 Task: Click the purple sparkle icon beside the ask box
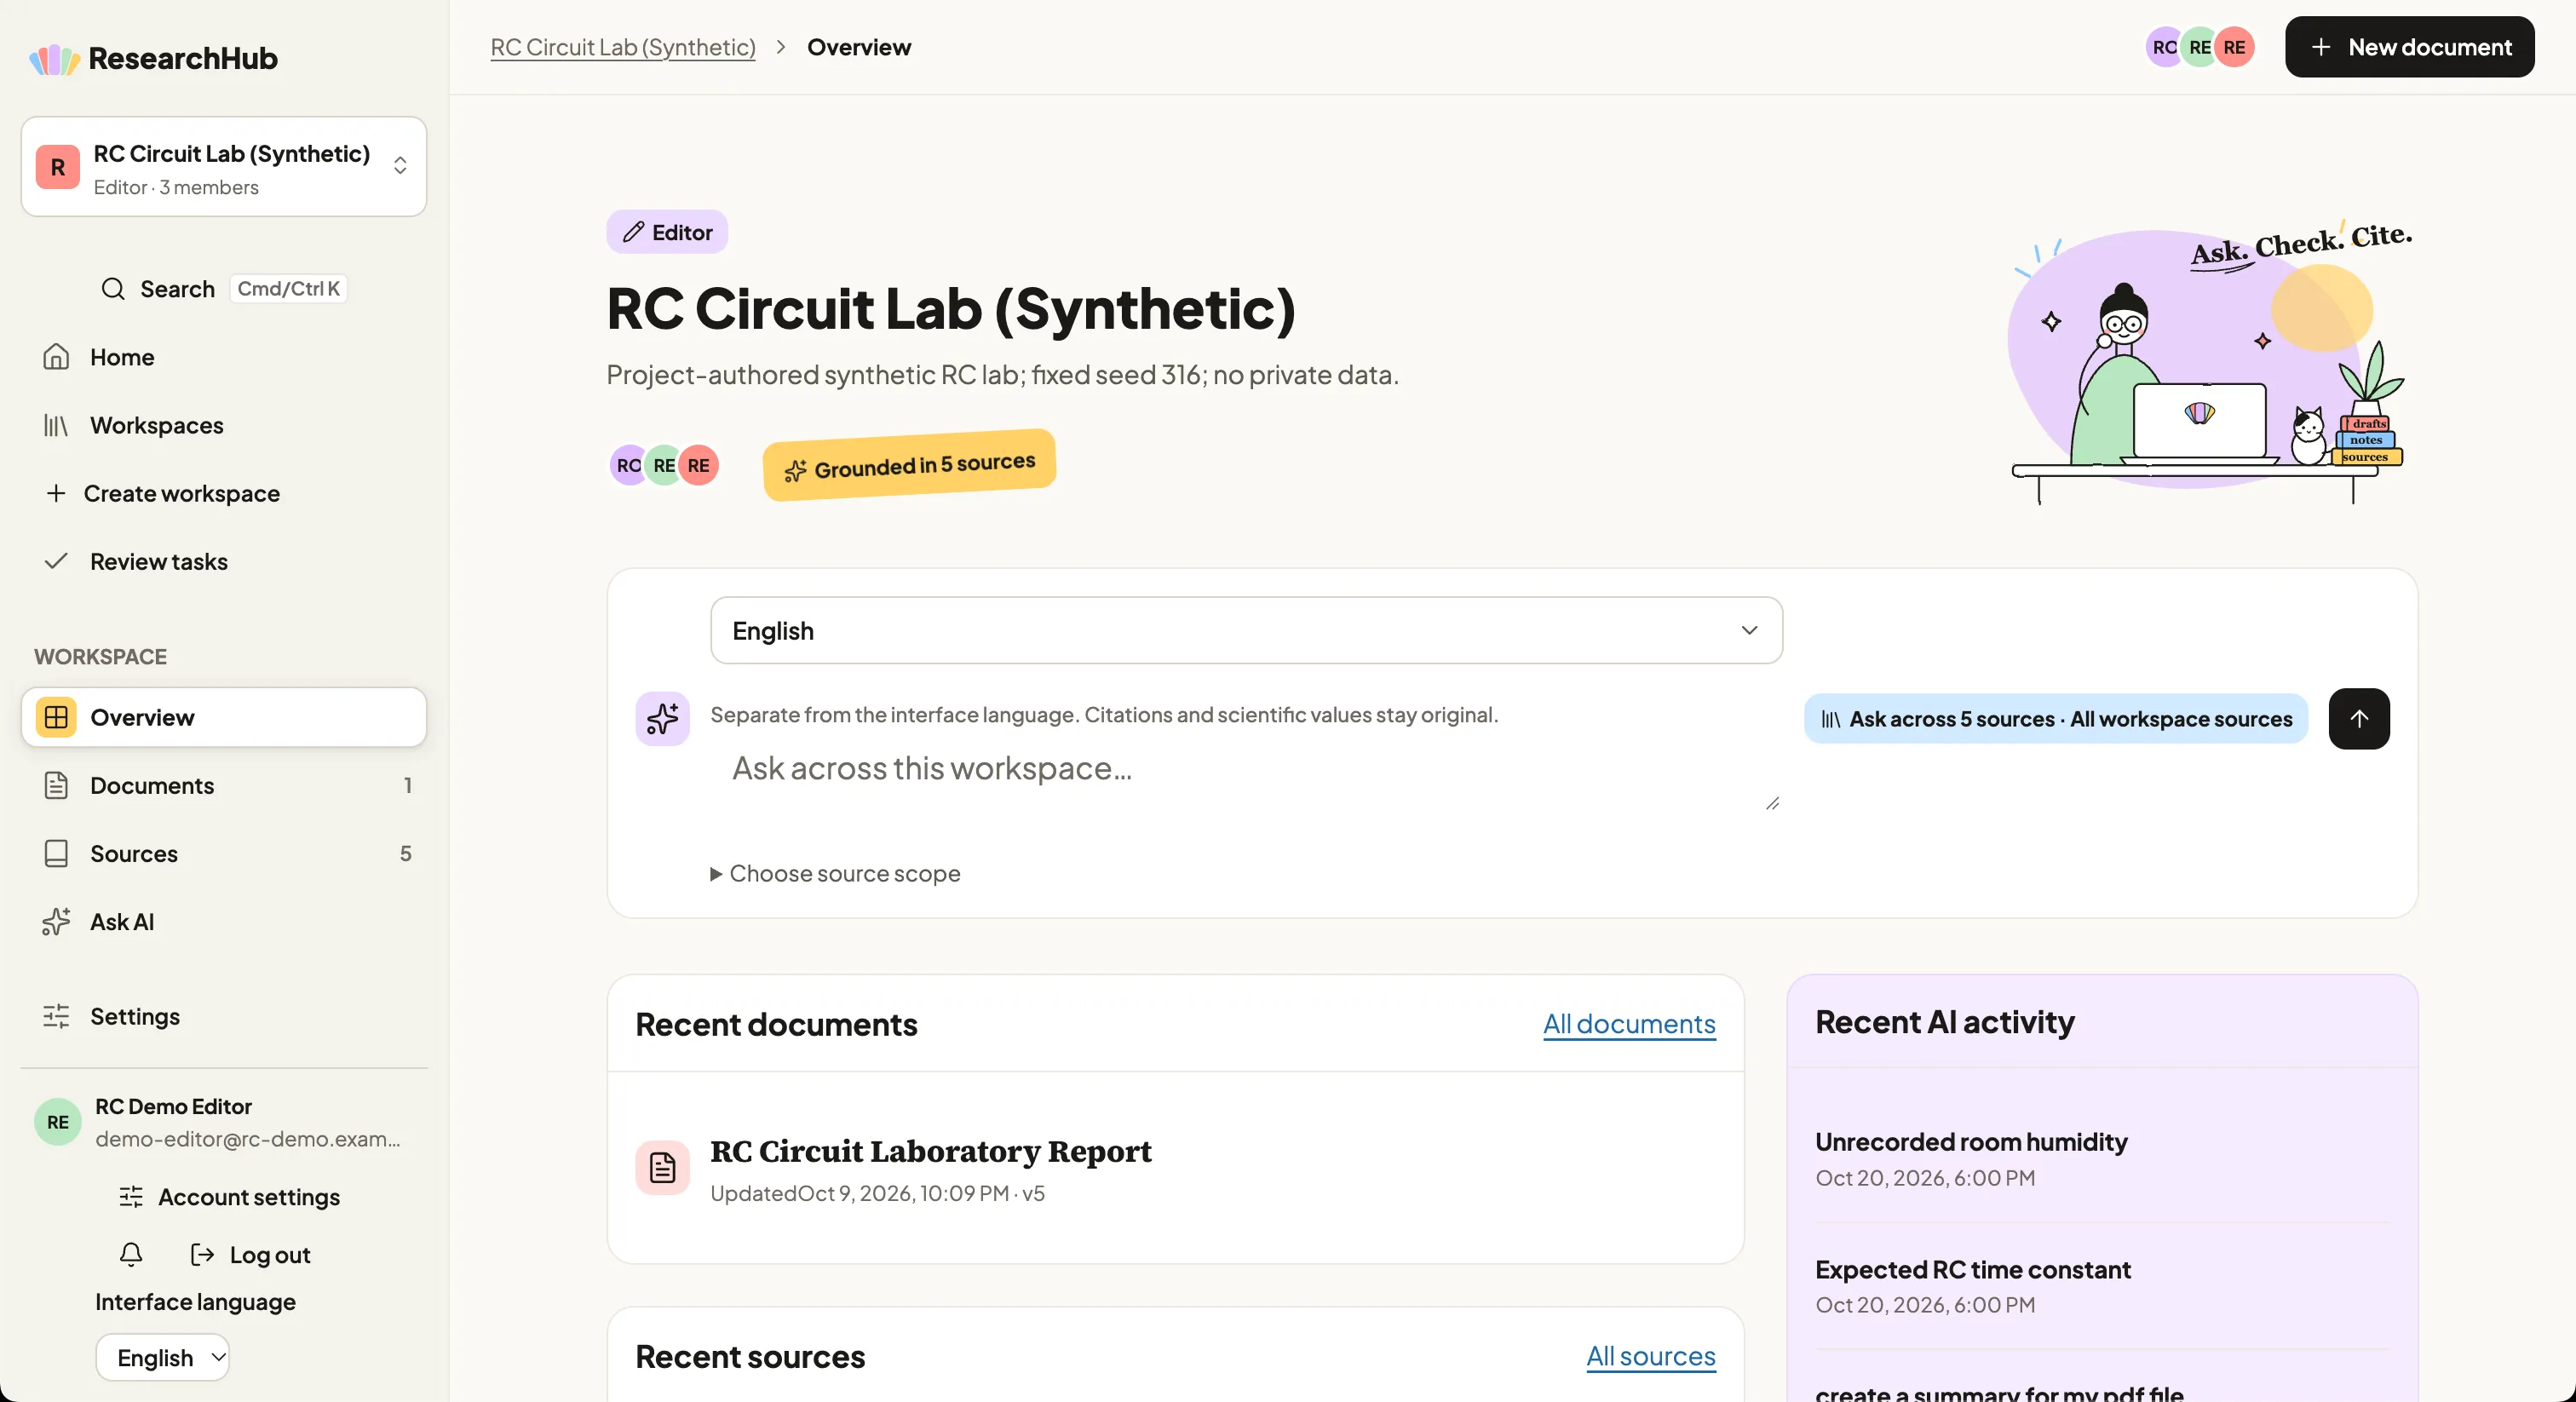pyautogui.click(x=662, y=718)
